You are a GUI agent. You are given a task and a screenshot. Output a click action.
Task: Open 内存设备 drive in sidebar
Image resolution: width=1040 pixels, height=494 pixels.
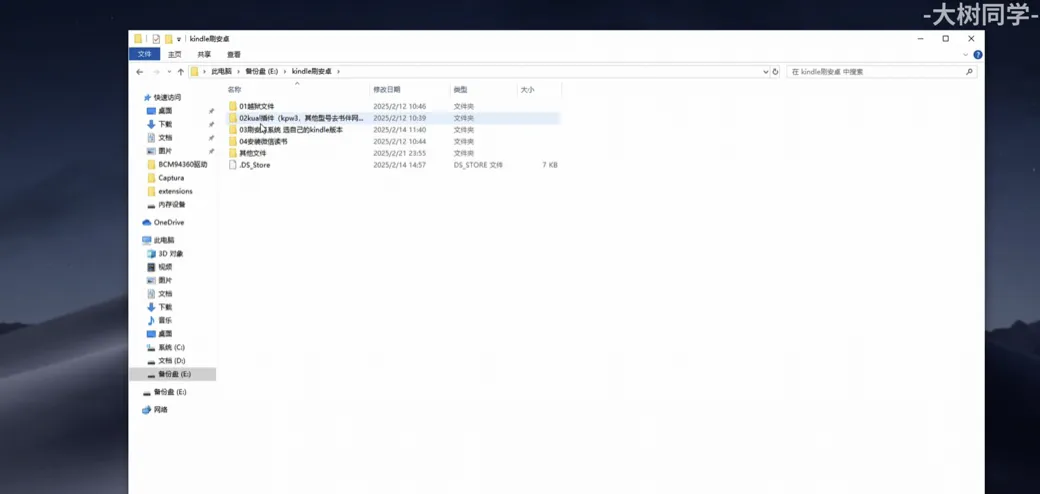coord(172,205)
